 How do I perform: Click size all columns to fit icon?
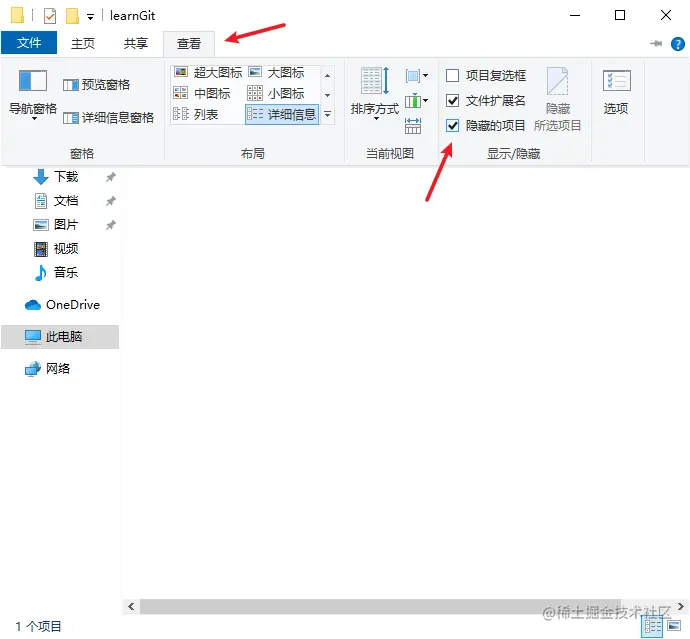(413, 126)
